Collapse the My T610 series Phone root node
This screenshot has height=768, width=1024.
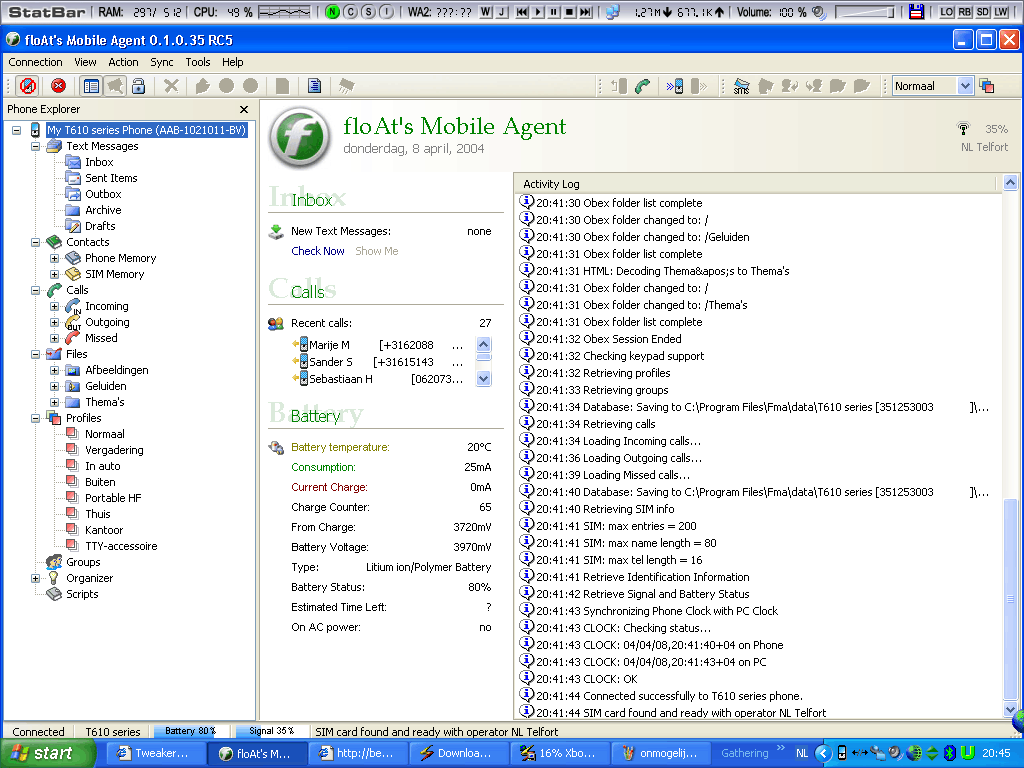(16, 130)
